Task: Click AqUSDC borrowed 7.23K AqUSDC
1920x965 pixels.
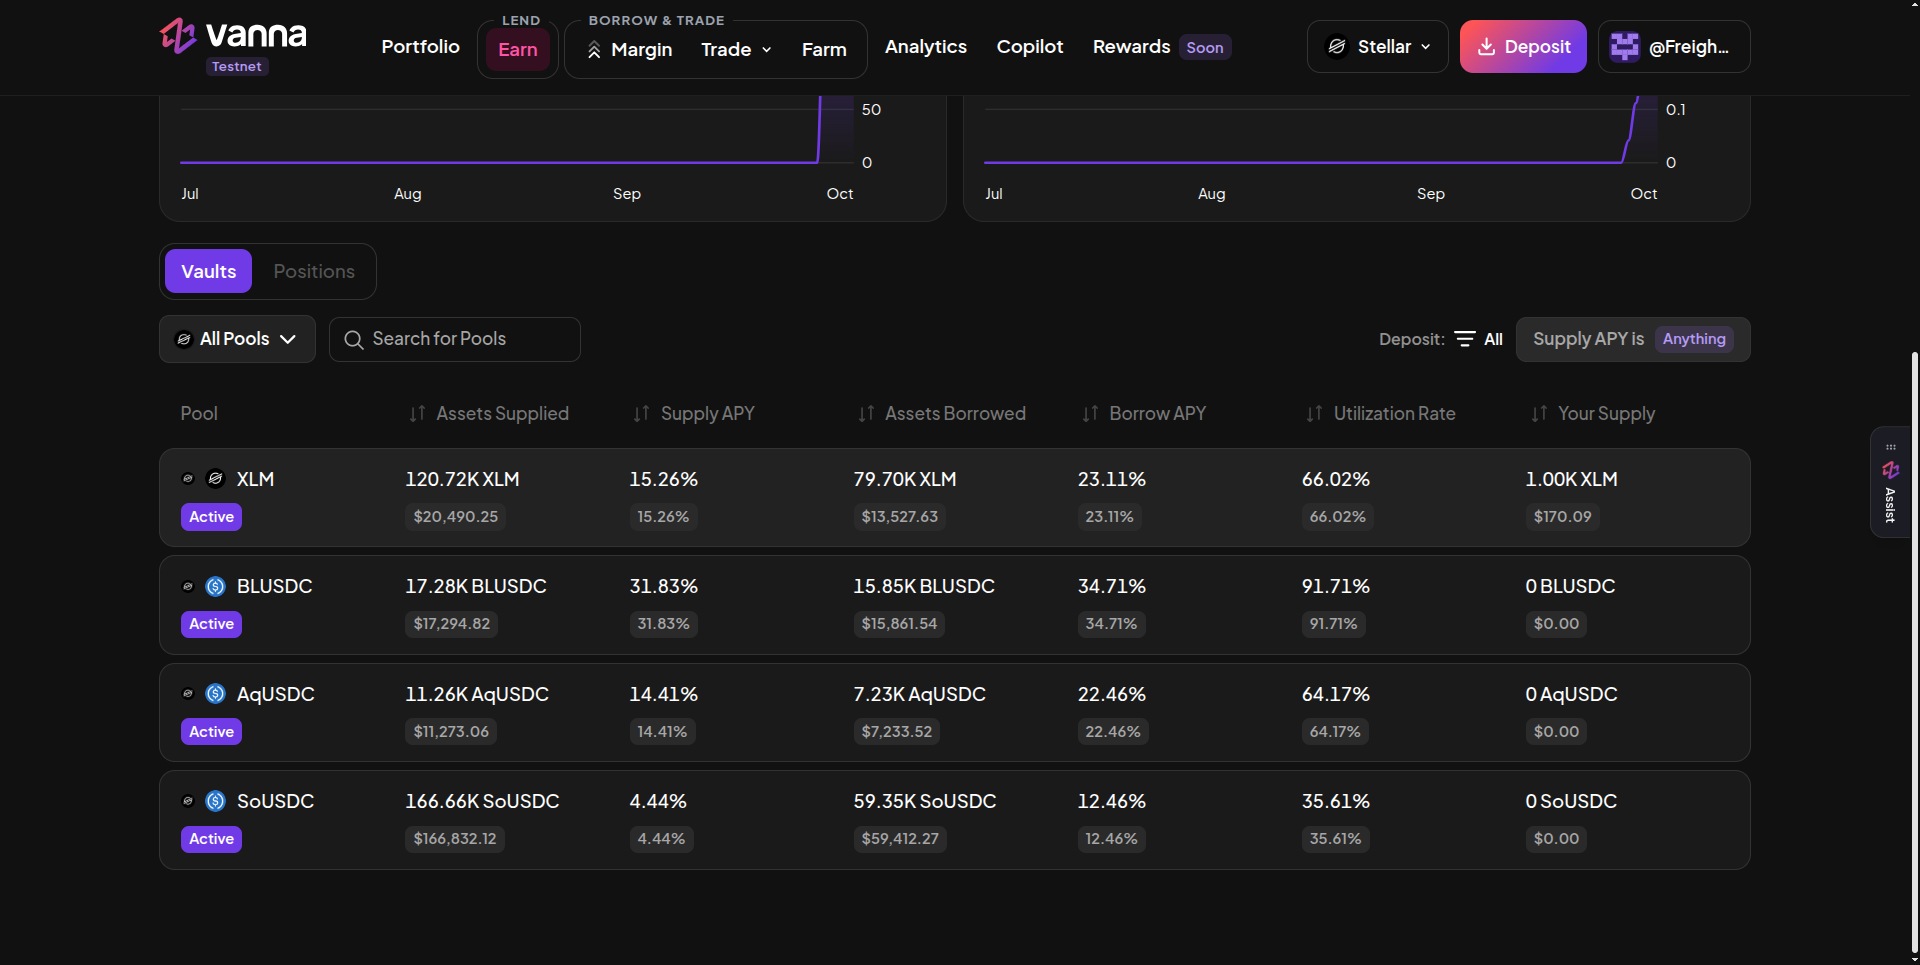Action: point(919,694)
